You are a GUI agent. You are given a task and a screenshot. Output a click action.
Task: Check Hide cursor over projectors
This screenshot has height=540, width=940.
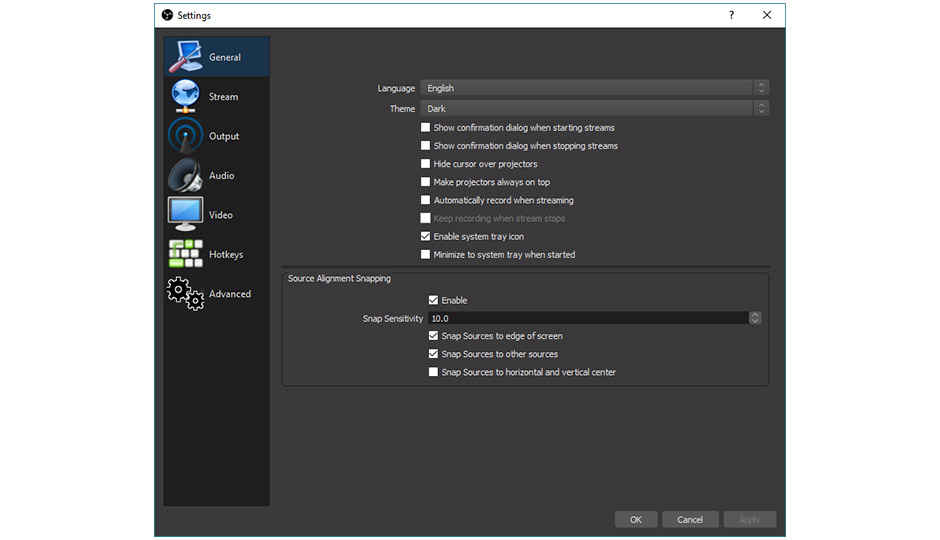[426, 164]
